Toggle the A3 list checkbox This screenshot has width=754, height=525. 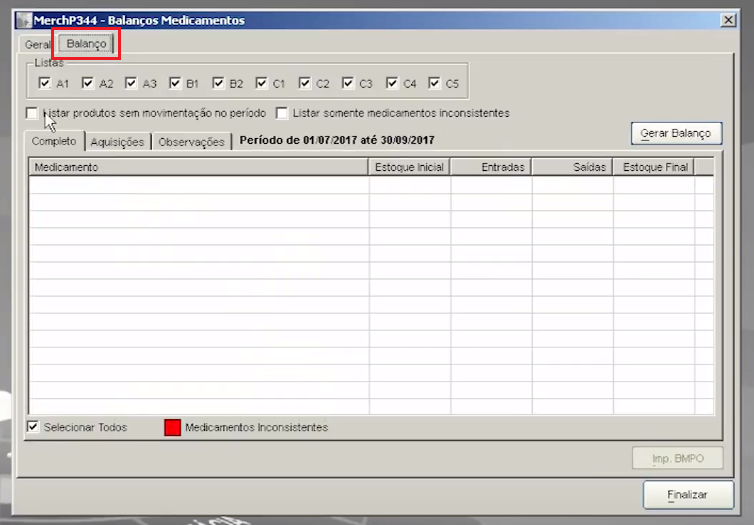131,84
